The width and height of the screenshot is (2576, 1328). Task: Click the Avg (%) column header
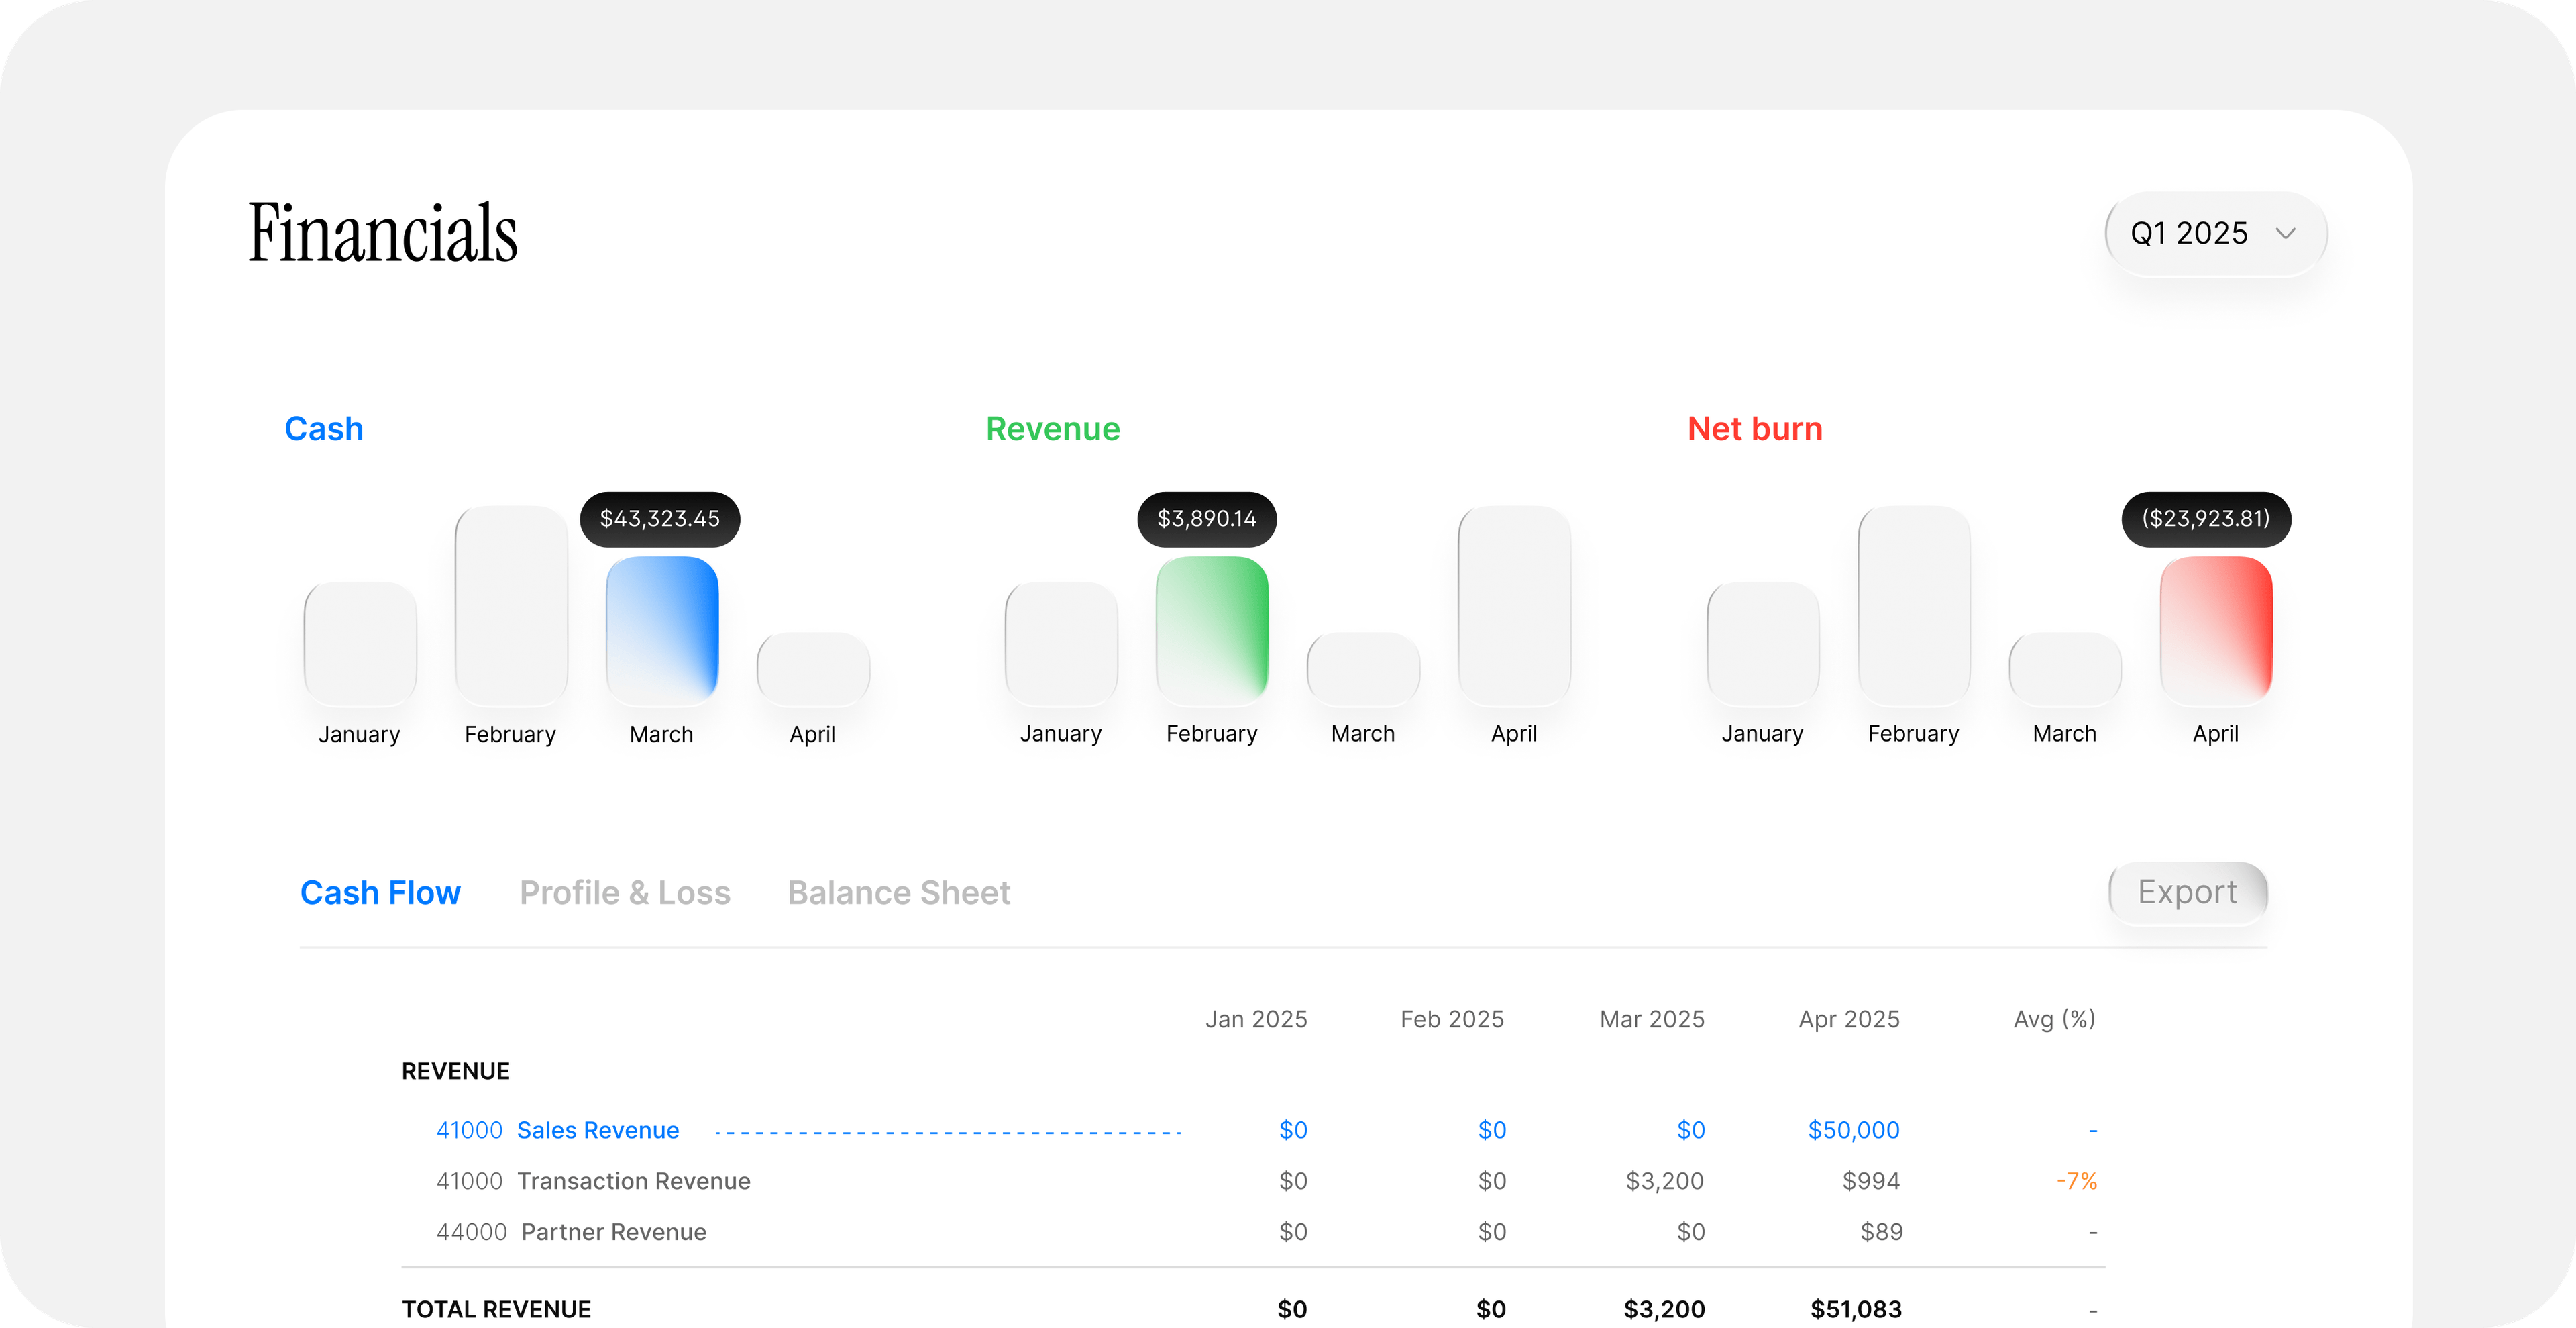(2054, 1019)
